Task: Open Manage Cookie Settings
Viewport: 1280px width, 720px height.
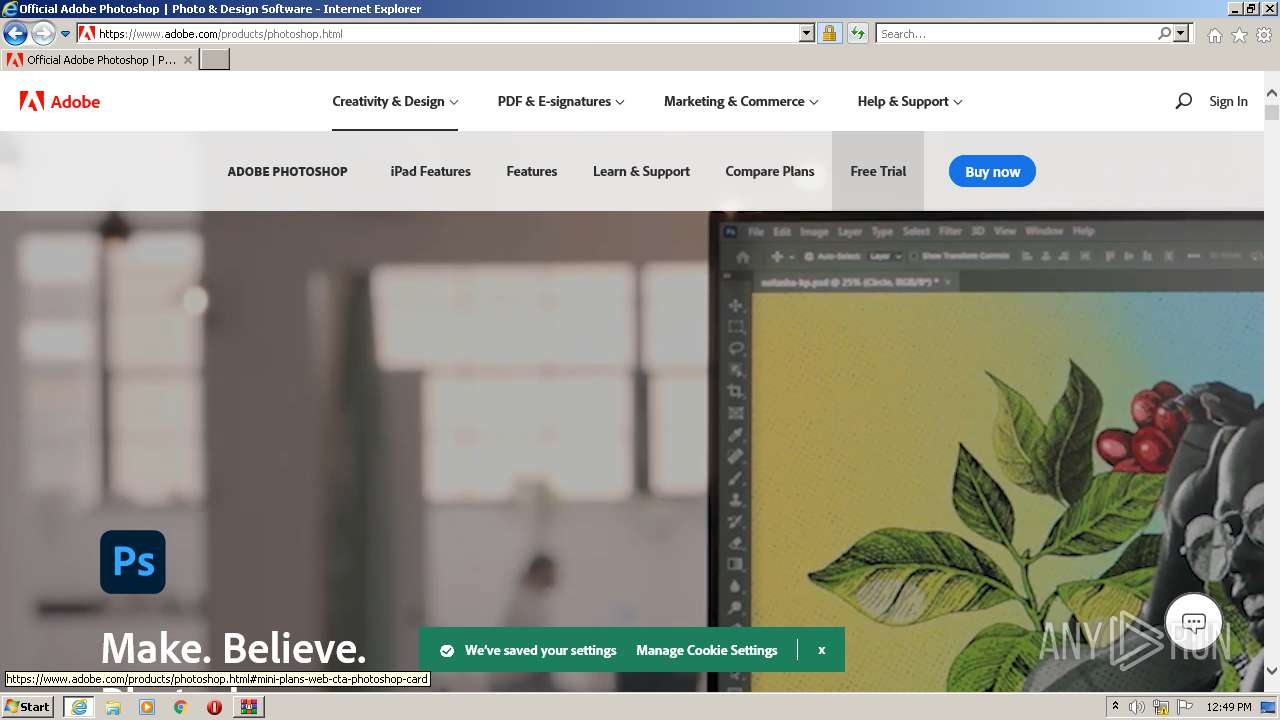Action: pos(706,650)
